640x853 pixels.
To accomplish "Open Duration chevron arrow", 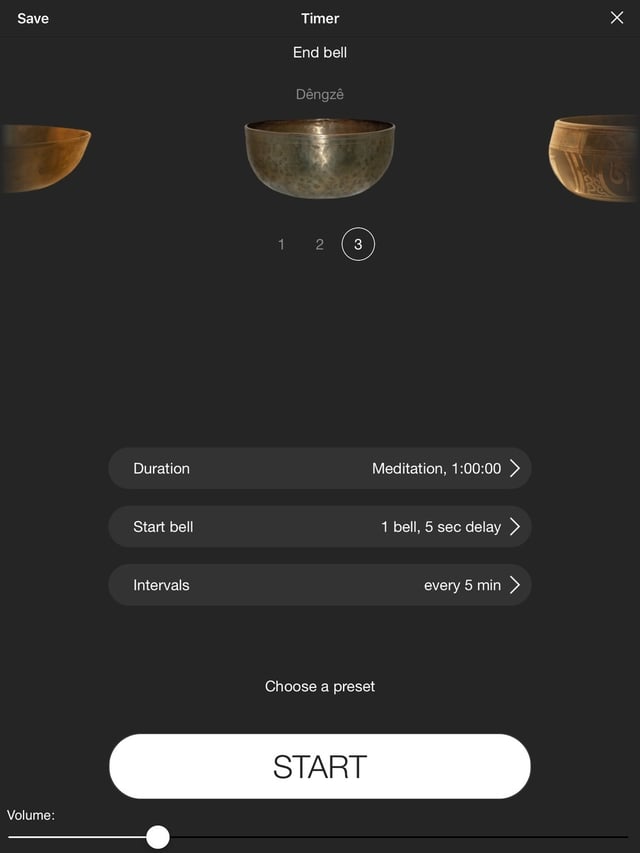I will click(x=515, y=468).
